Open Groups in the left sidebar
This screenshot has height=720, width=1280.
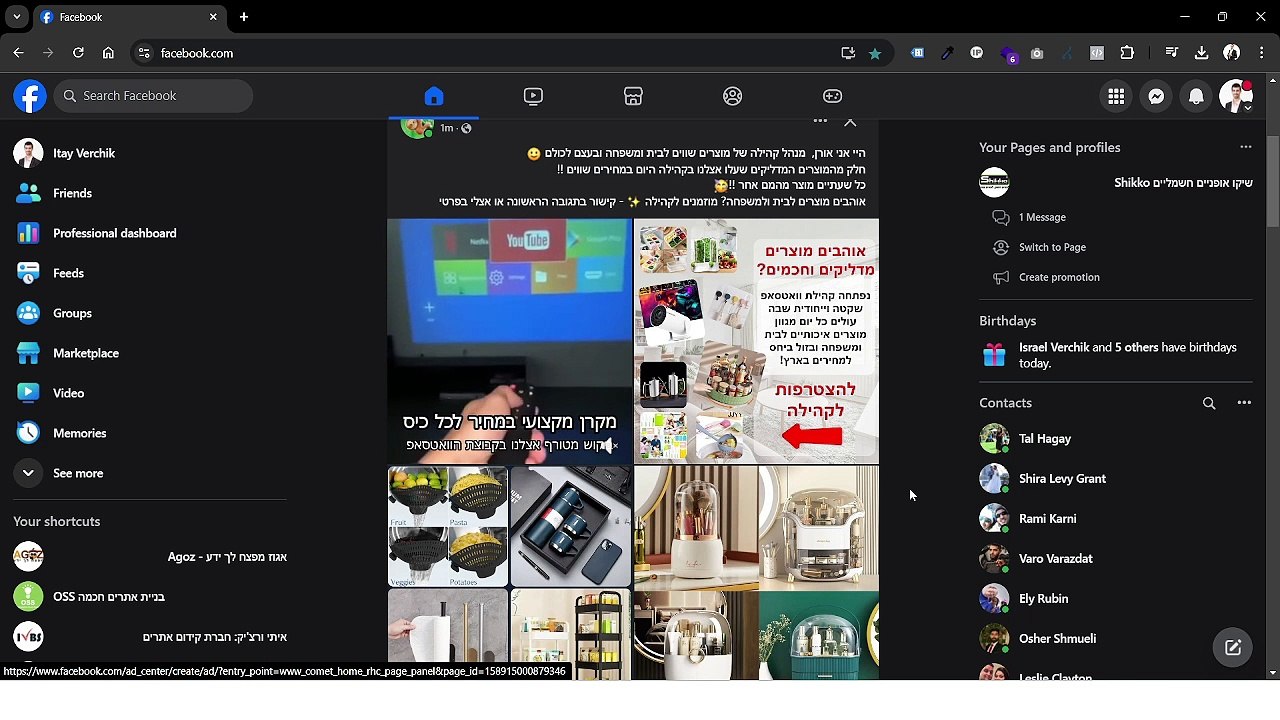tap(150, 313)
